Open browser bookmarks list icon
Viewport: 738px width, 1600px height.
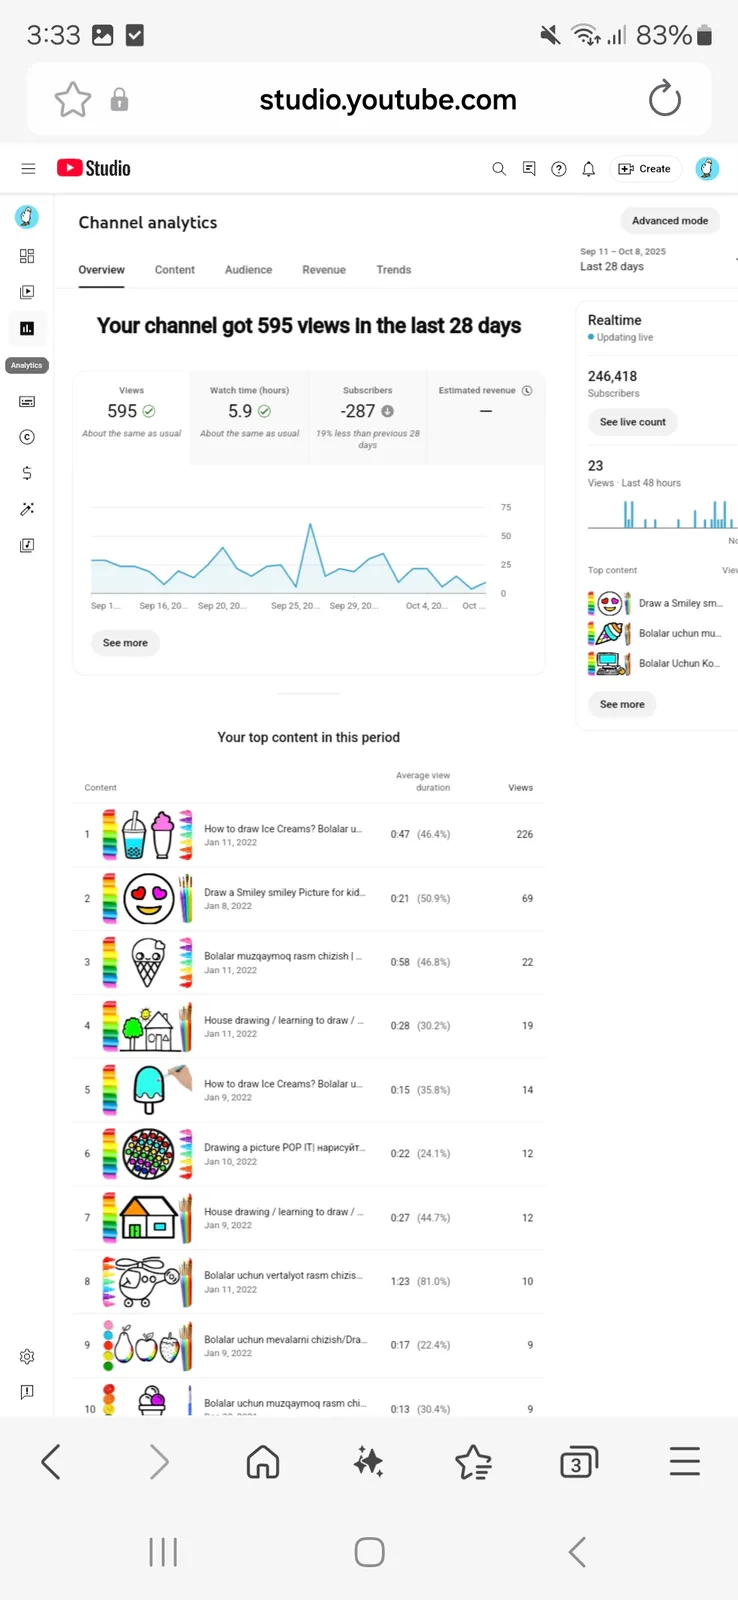pos(473,1462)
